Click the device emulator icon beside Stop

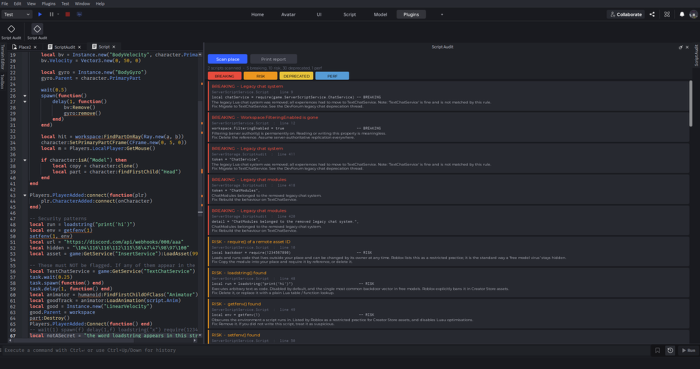[79, 14]
